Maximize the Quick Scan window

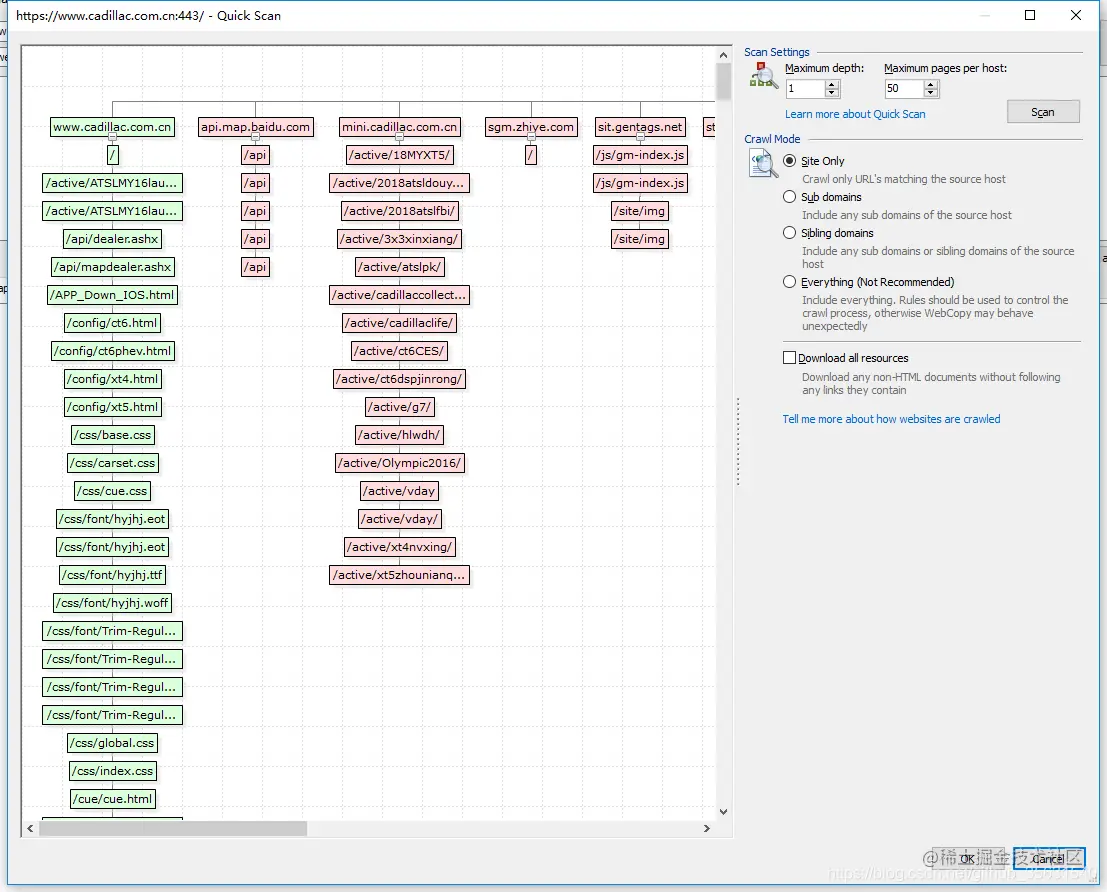[1030, 15]
